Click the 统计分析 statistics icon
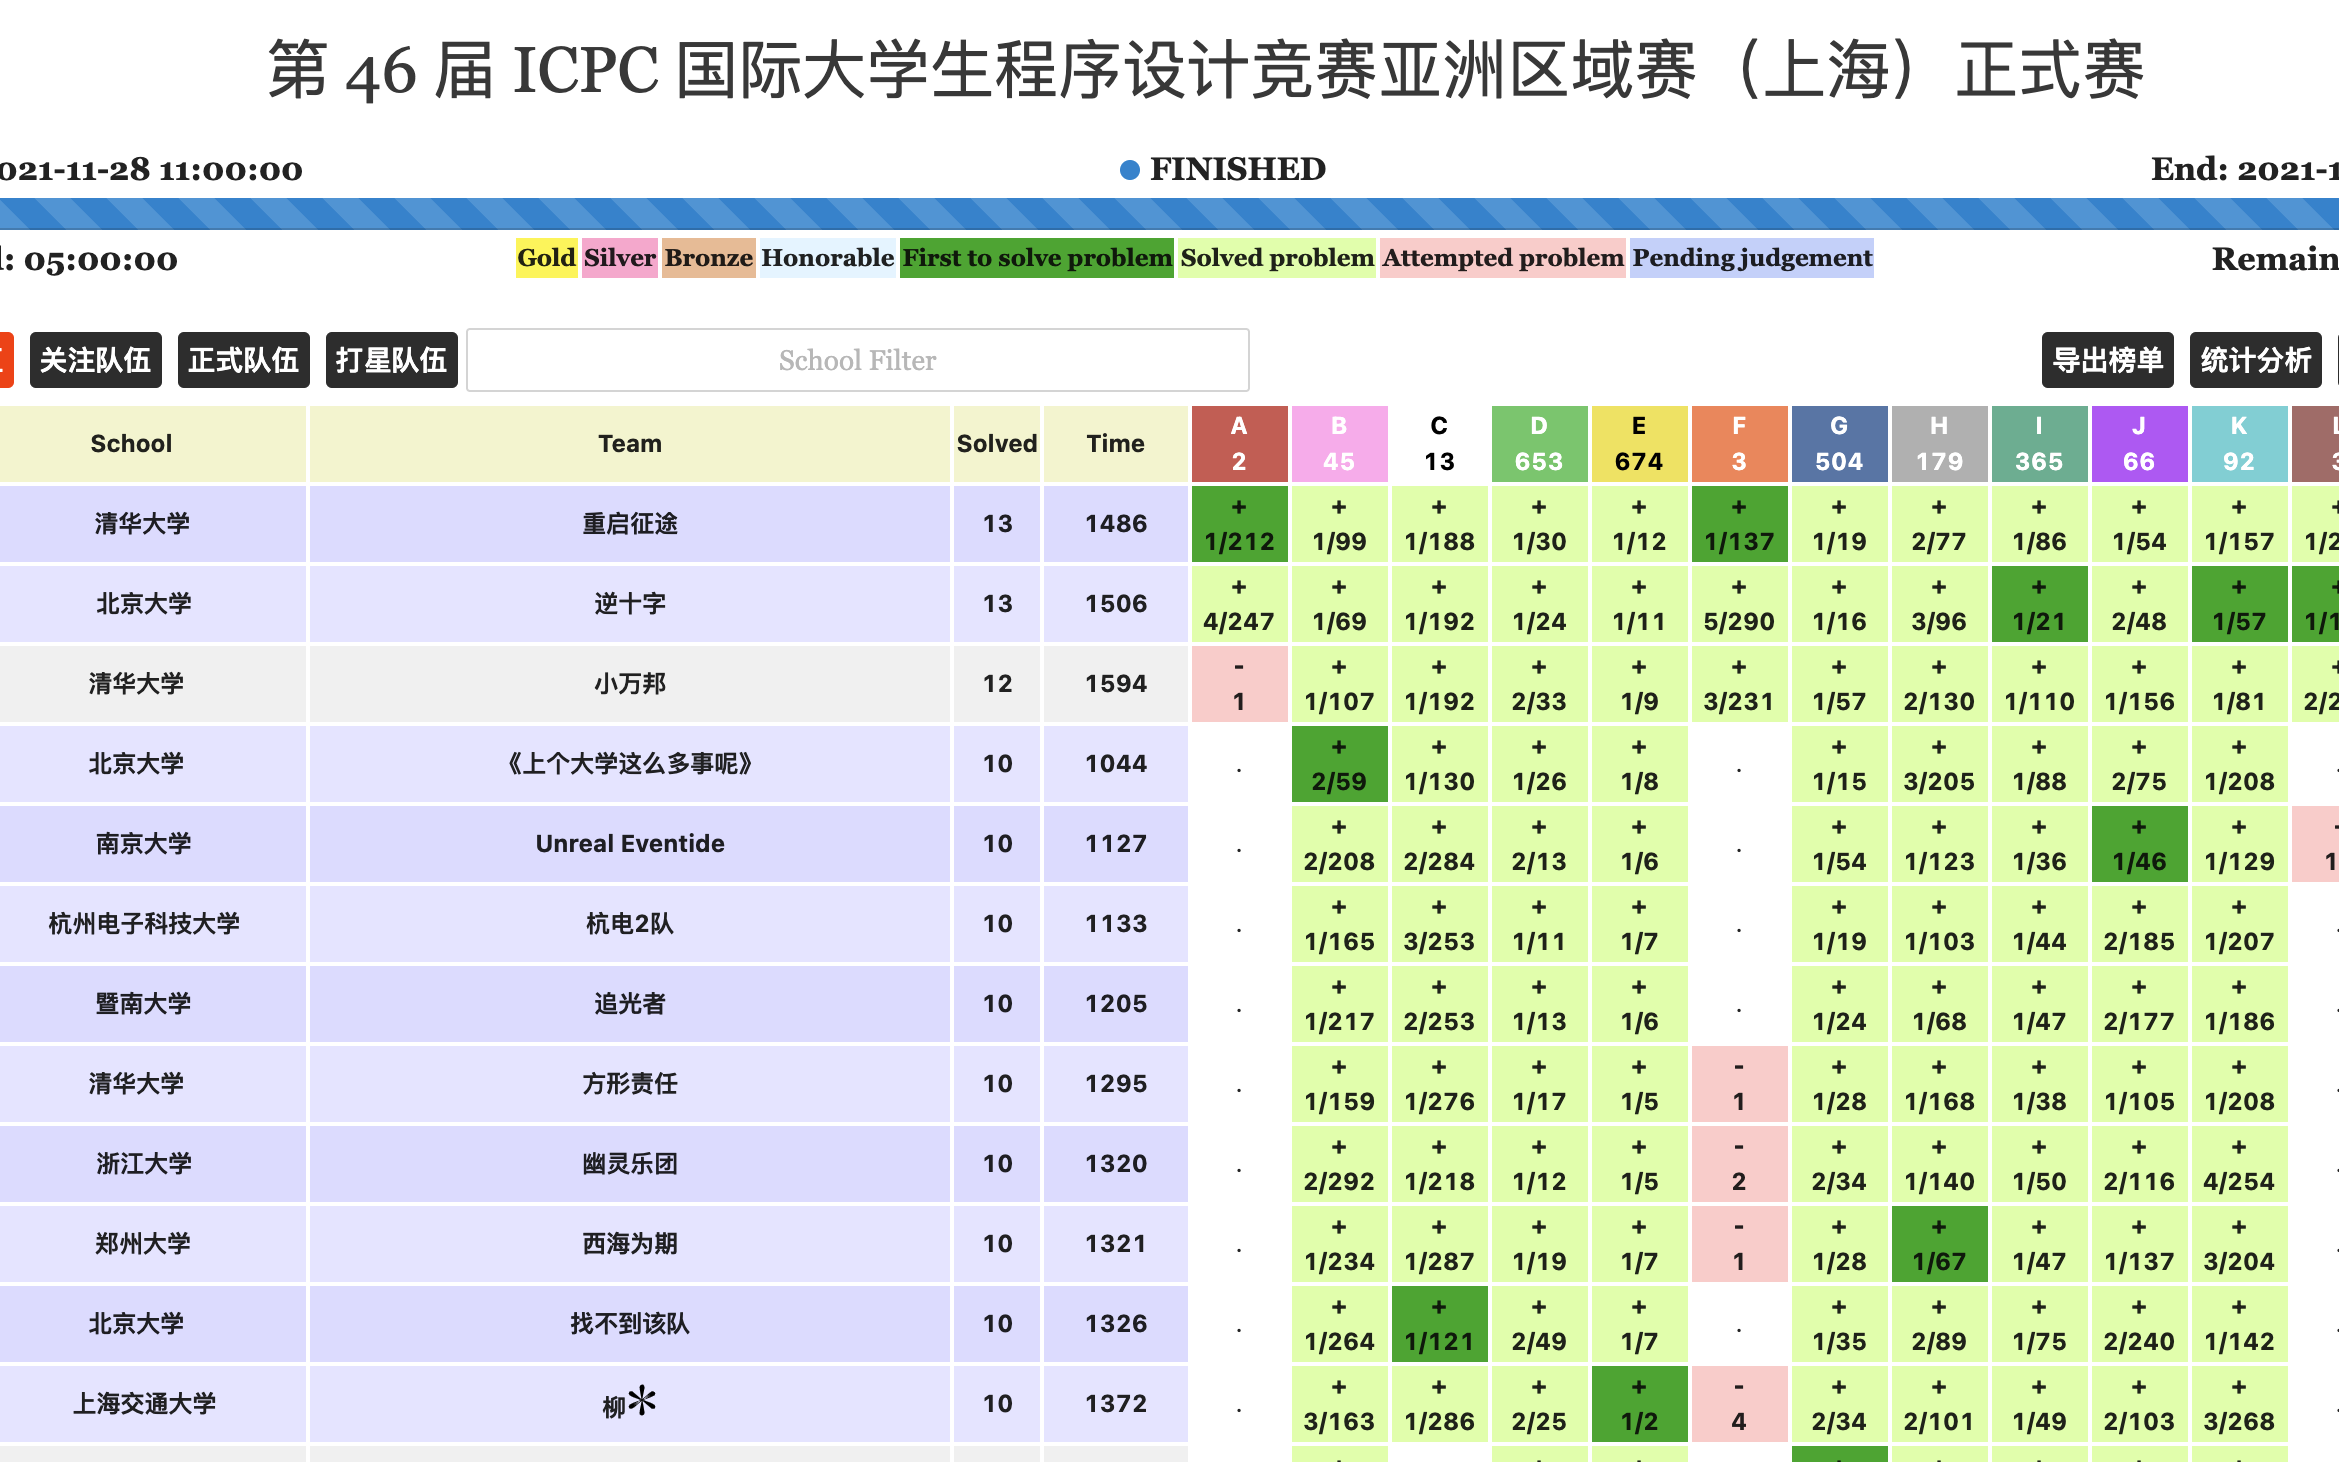 click(x=2253, y=357)
